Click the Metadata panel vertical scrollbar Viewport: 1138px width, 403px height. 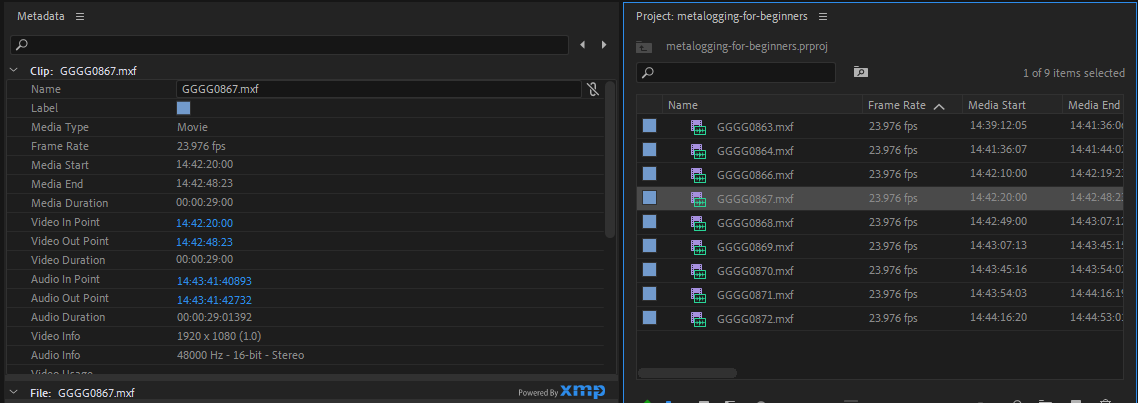pyautogui.click(x=610, y=160)
